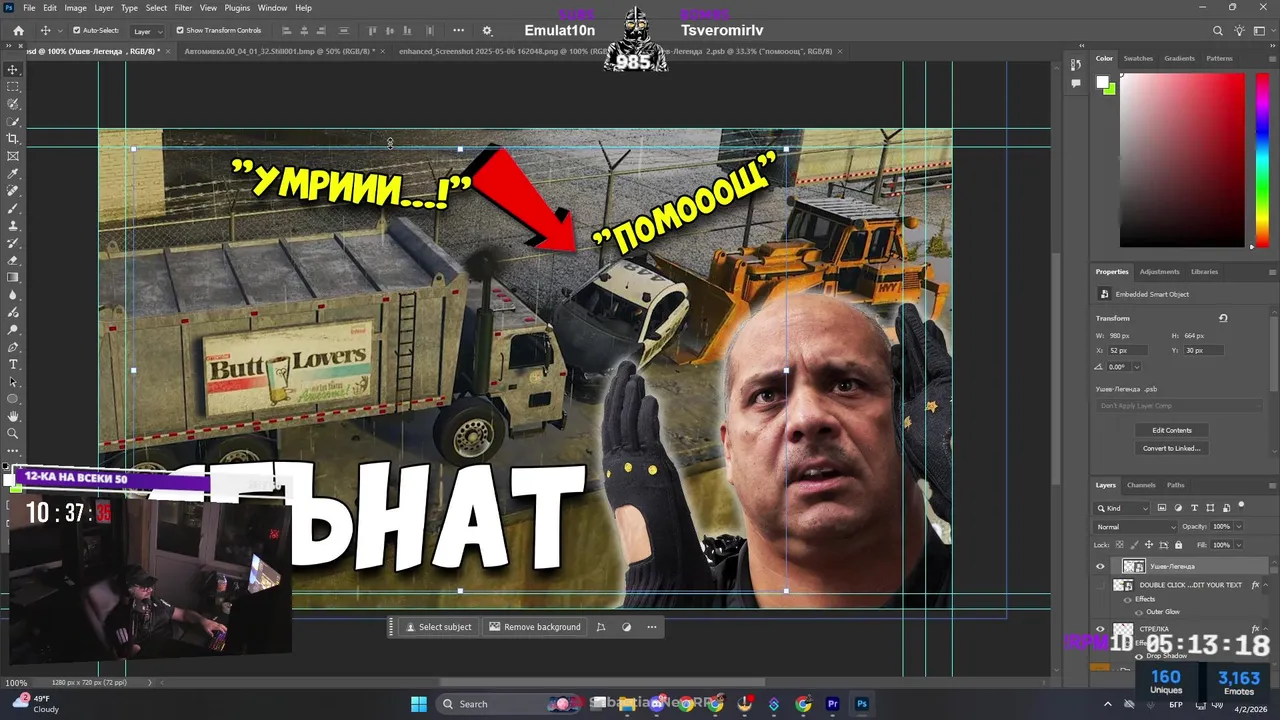1280x720 pixels.
Task: Switch to the Swatches tab
Action: click(1138, 58)
